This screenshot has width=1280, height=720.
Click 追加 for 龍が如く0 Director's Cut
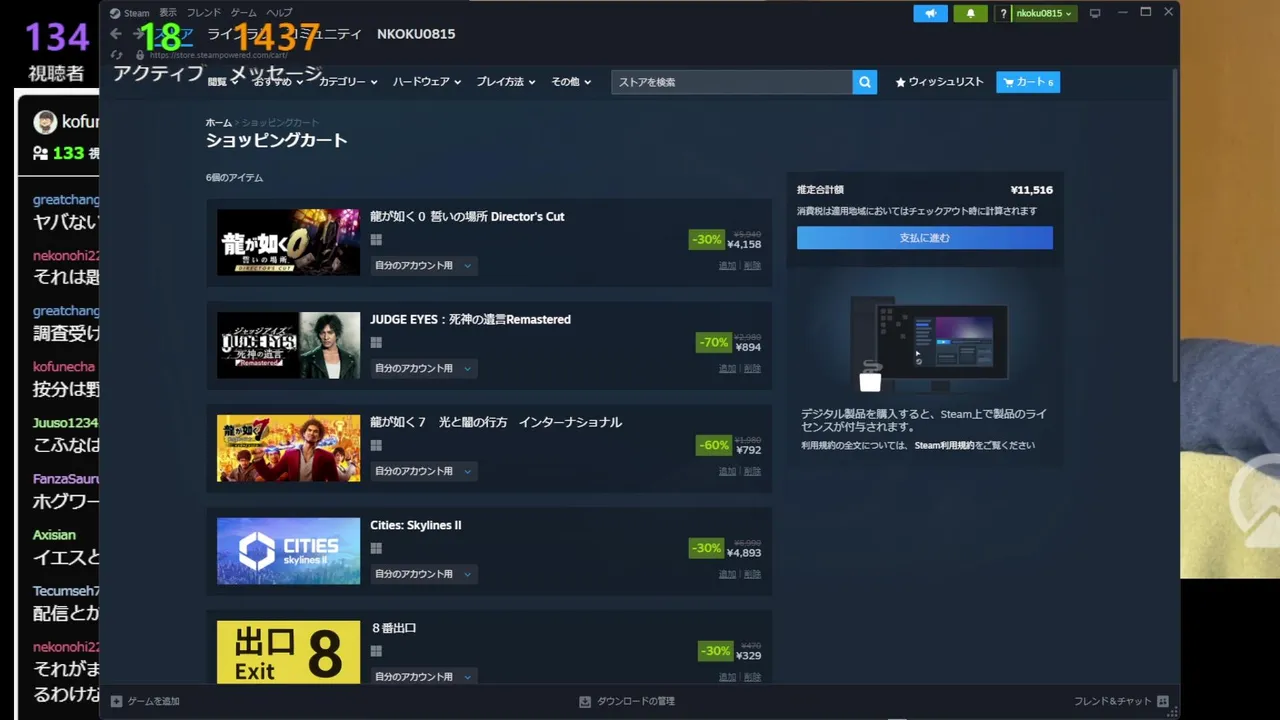tap(727, 266)
